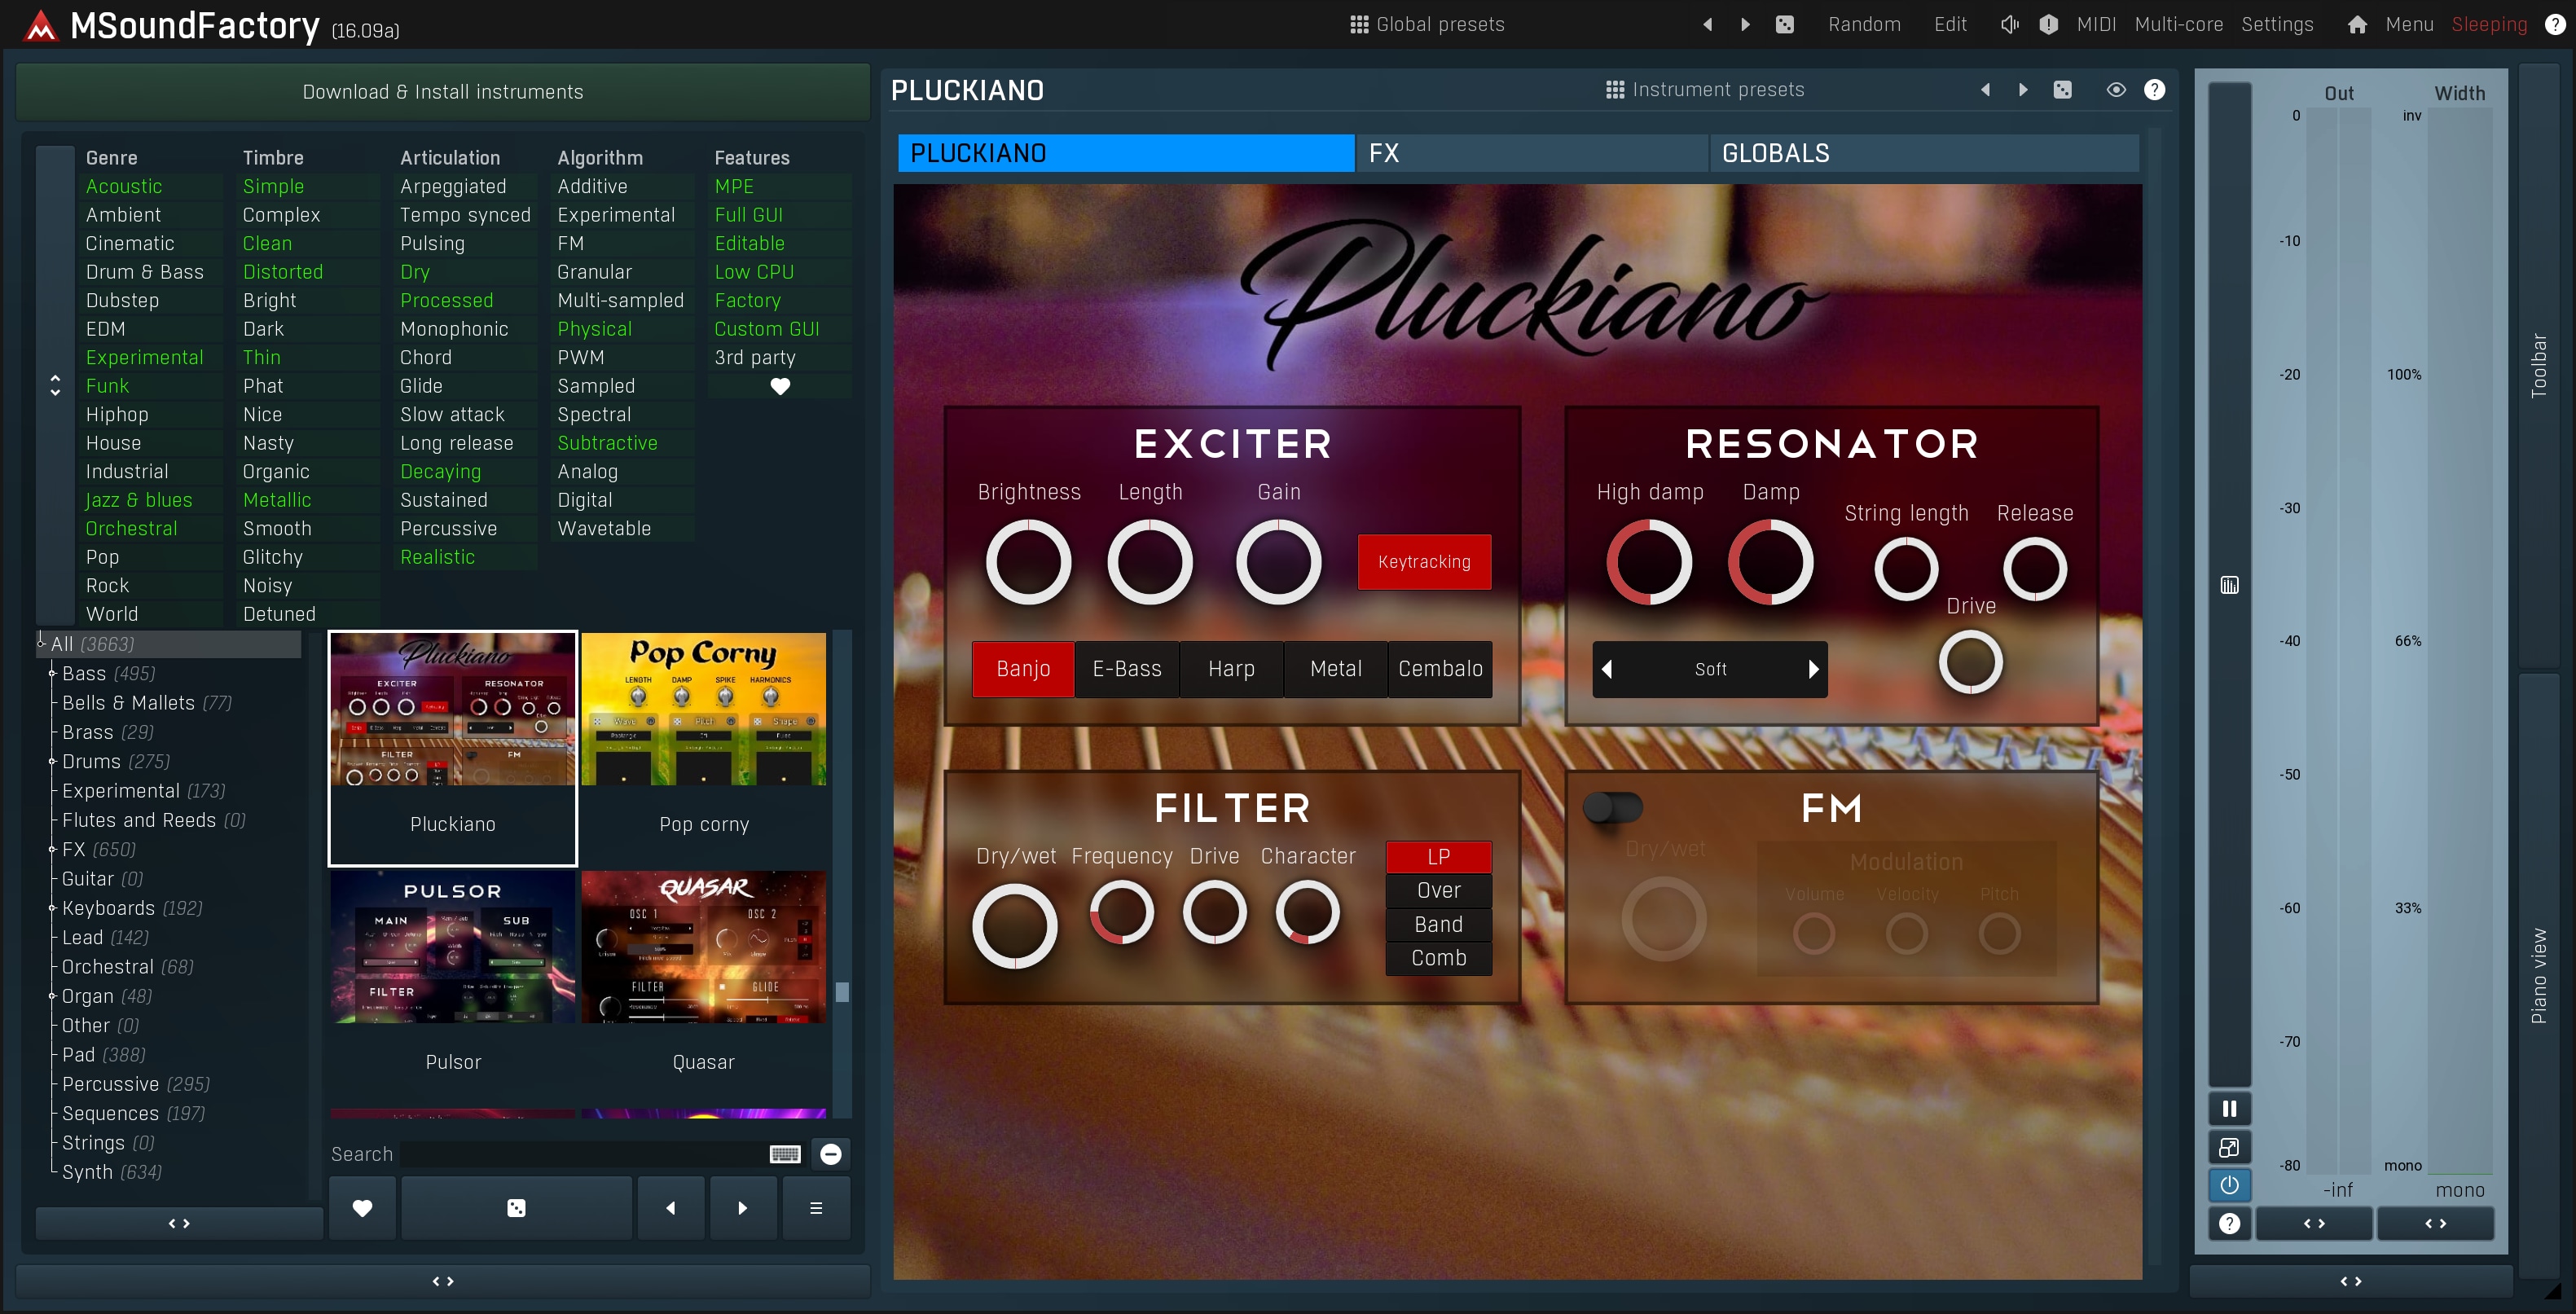Go to next global preset arrow
Viewport: 2576px width, 1314px height.
click(1746, 24)
